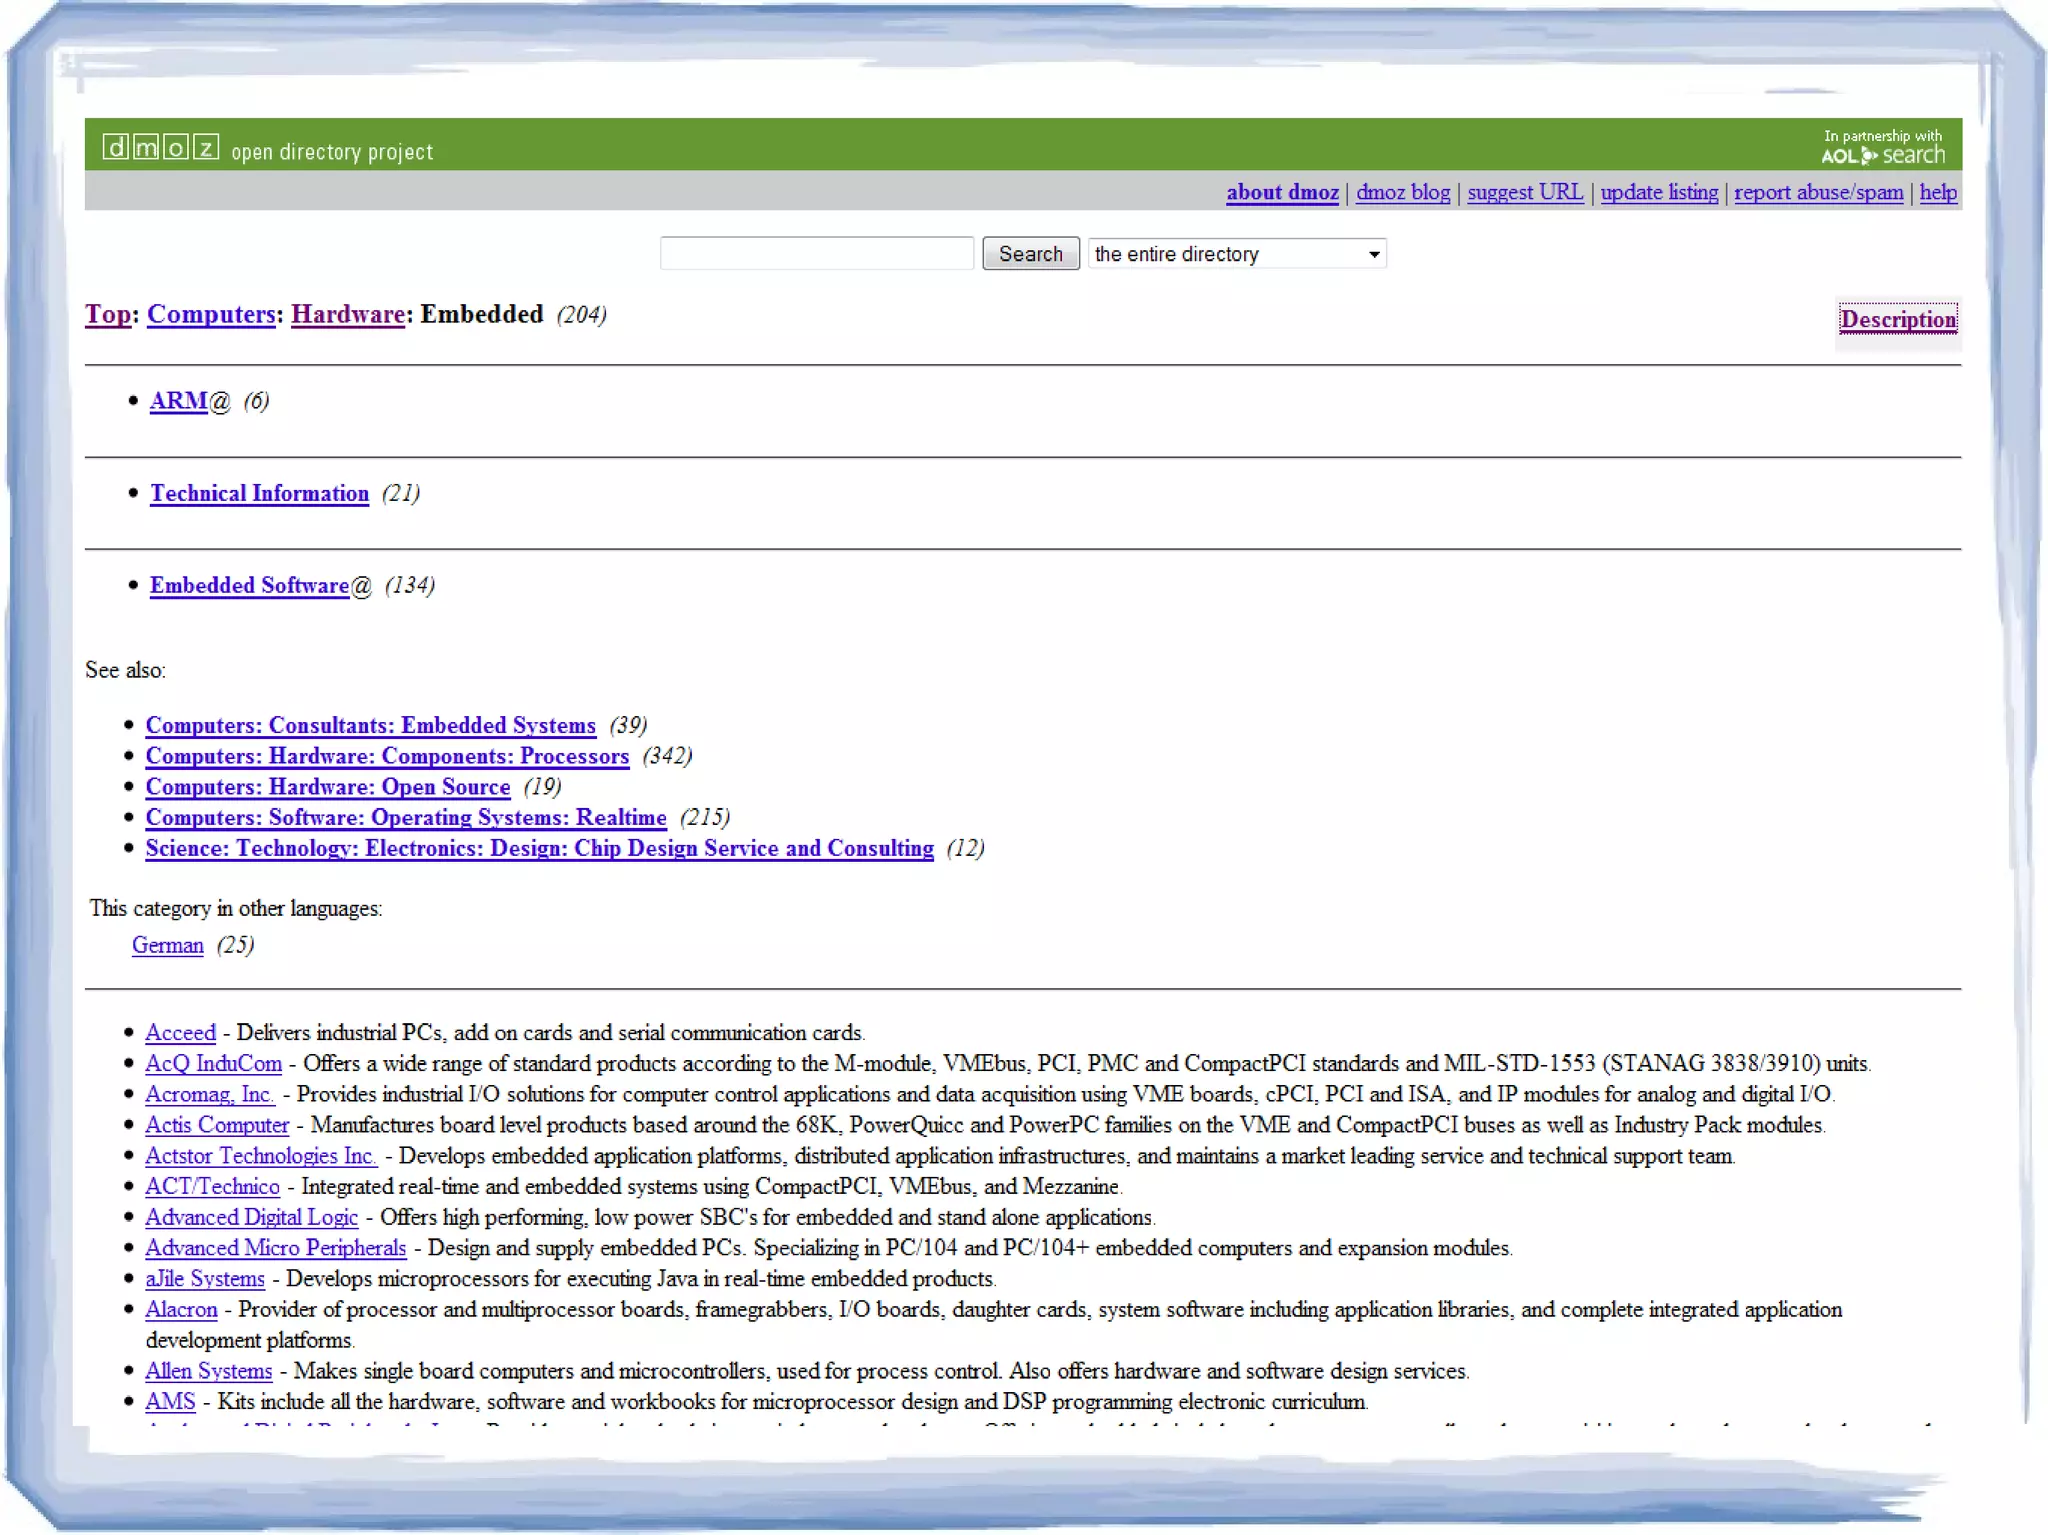Open the Advanced Digital Logic listing
Image resolution: width=2048 pixels, height=1535 pixels.
(x=251, y=1217)
